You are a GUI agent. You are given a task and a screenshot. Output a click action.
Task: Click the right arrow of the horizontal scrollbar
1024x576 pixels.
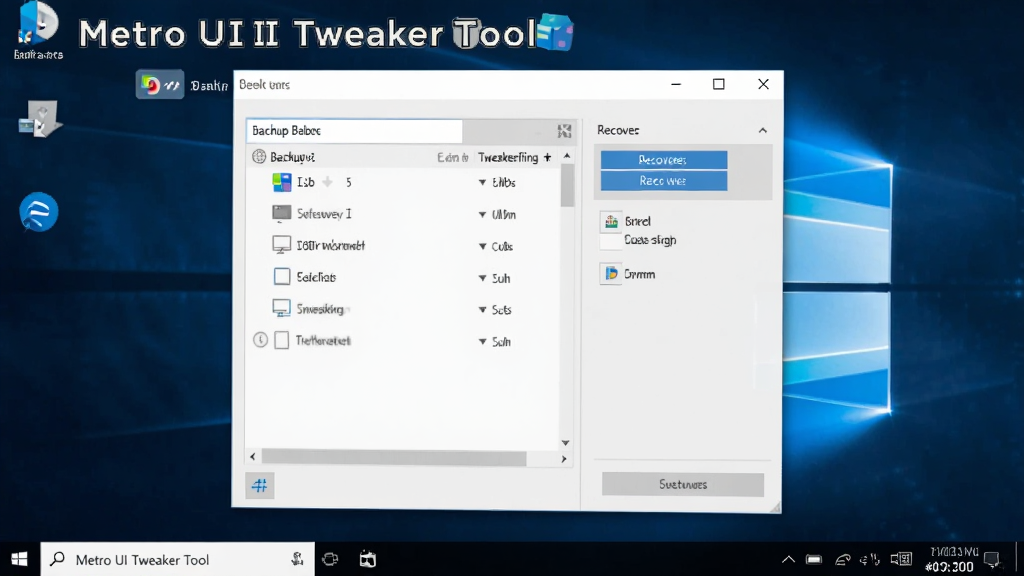click(564, 459)
